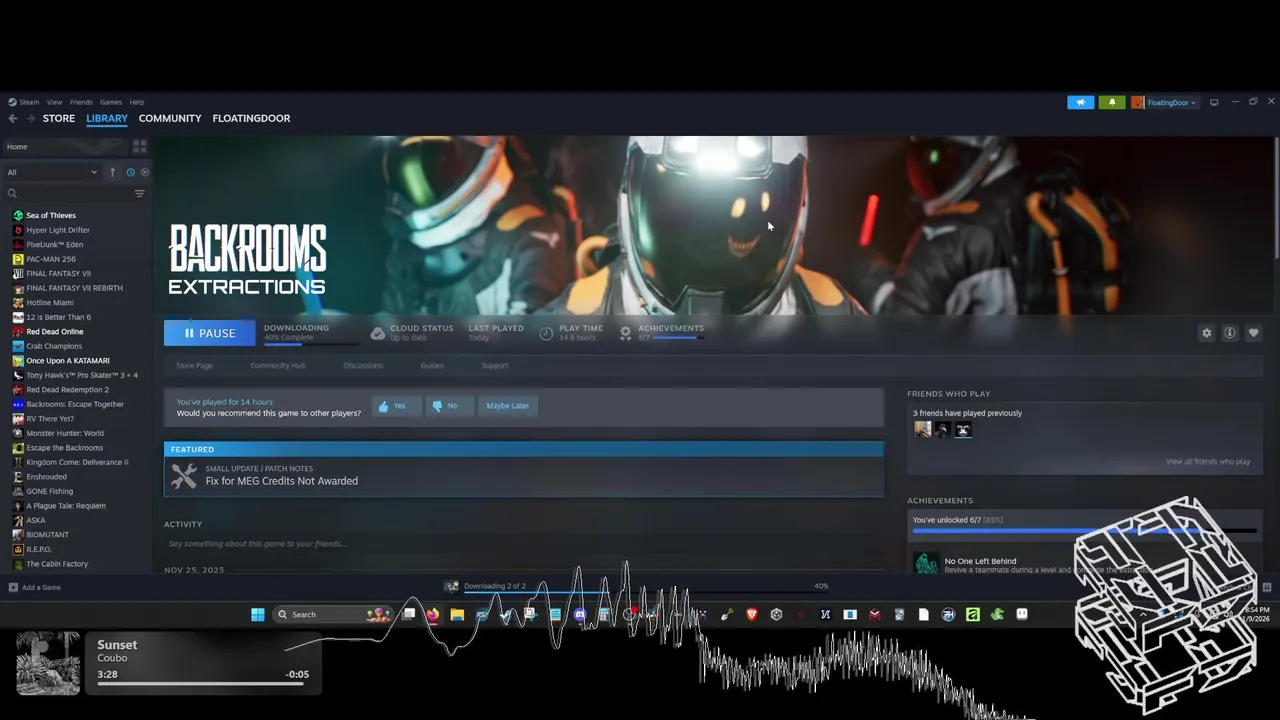Viewport: 1280px width, 720px height.
Task: Click the blue announcements megaphone button
Action: 1081,102
